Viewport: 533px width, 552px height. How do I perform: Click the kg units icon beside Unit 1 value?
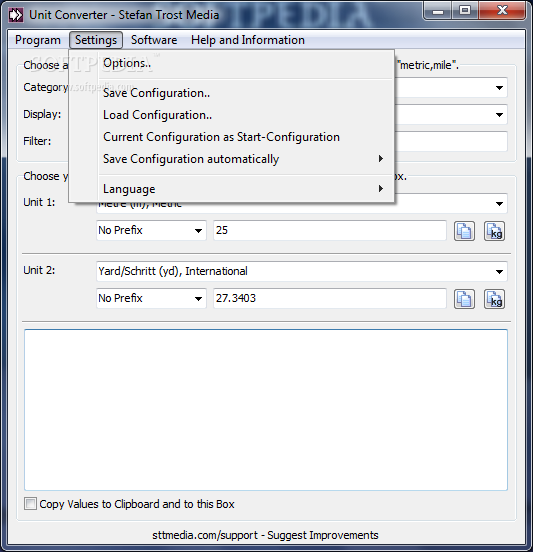click(x=494, y=231)
